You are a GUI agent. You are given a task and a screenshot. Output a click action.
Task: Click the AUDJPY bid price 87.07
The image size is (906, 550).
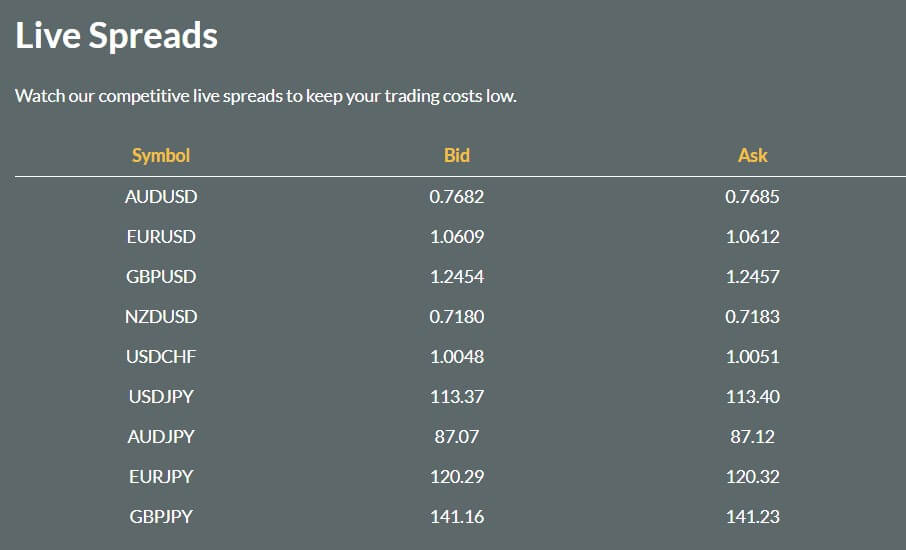tap(456, 436)
